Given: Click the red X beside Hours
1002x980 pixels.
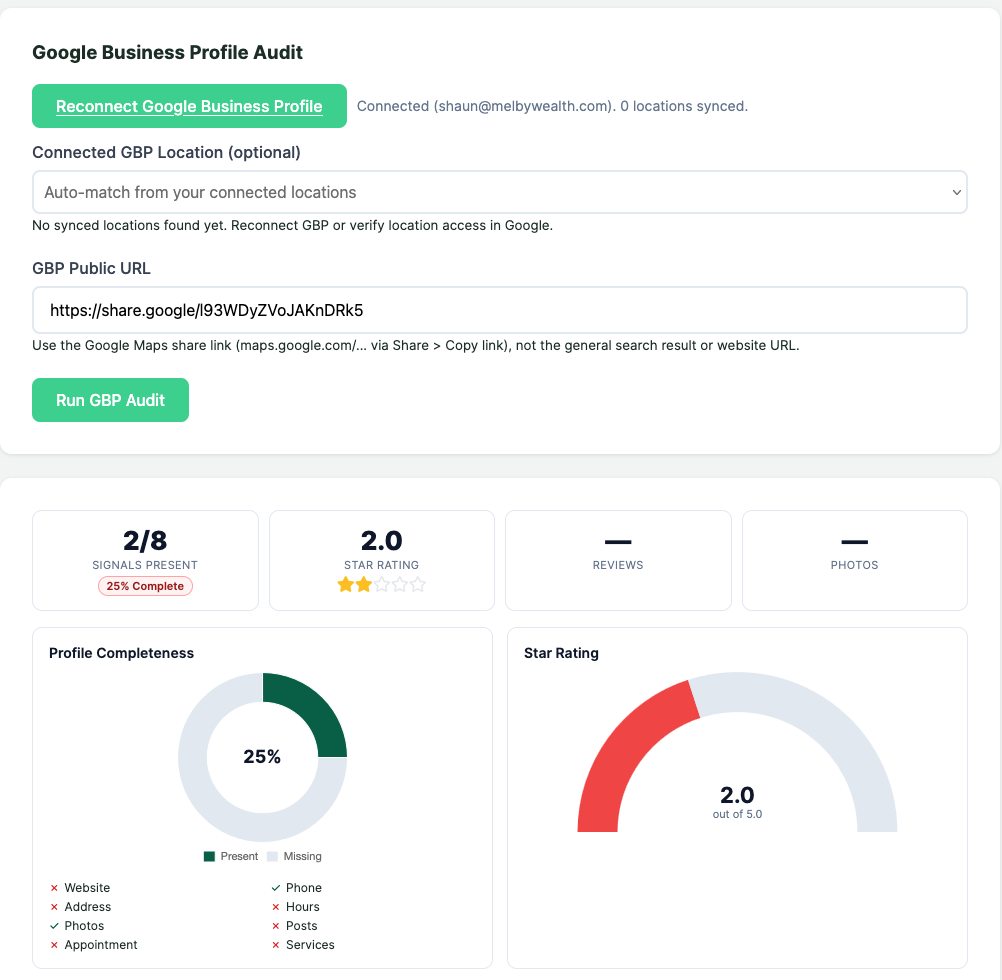Looking at the screenshot, I should [x=276, y=907].
